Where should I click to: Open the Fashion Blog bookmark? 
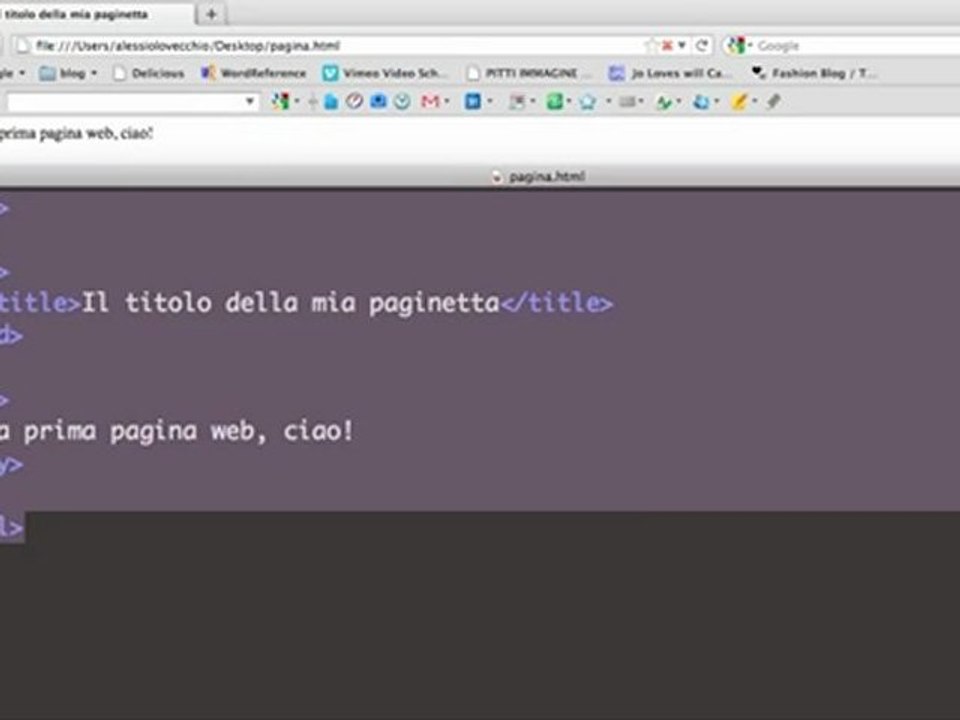813,73
